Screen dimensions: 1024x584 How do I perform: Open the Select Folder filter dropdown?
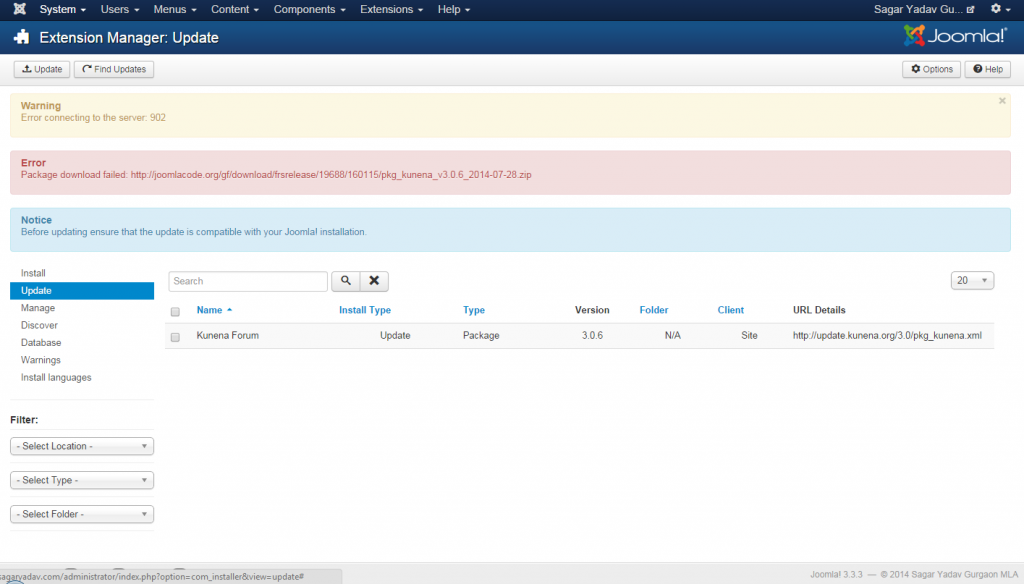(82, 514)
